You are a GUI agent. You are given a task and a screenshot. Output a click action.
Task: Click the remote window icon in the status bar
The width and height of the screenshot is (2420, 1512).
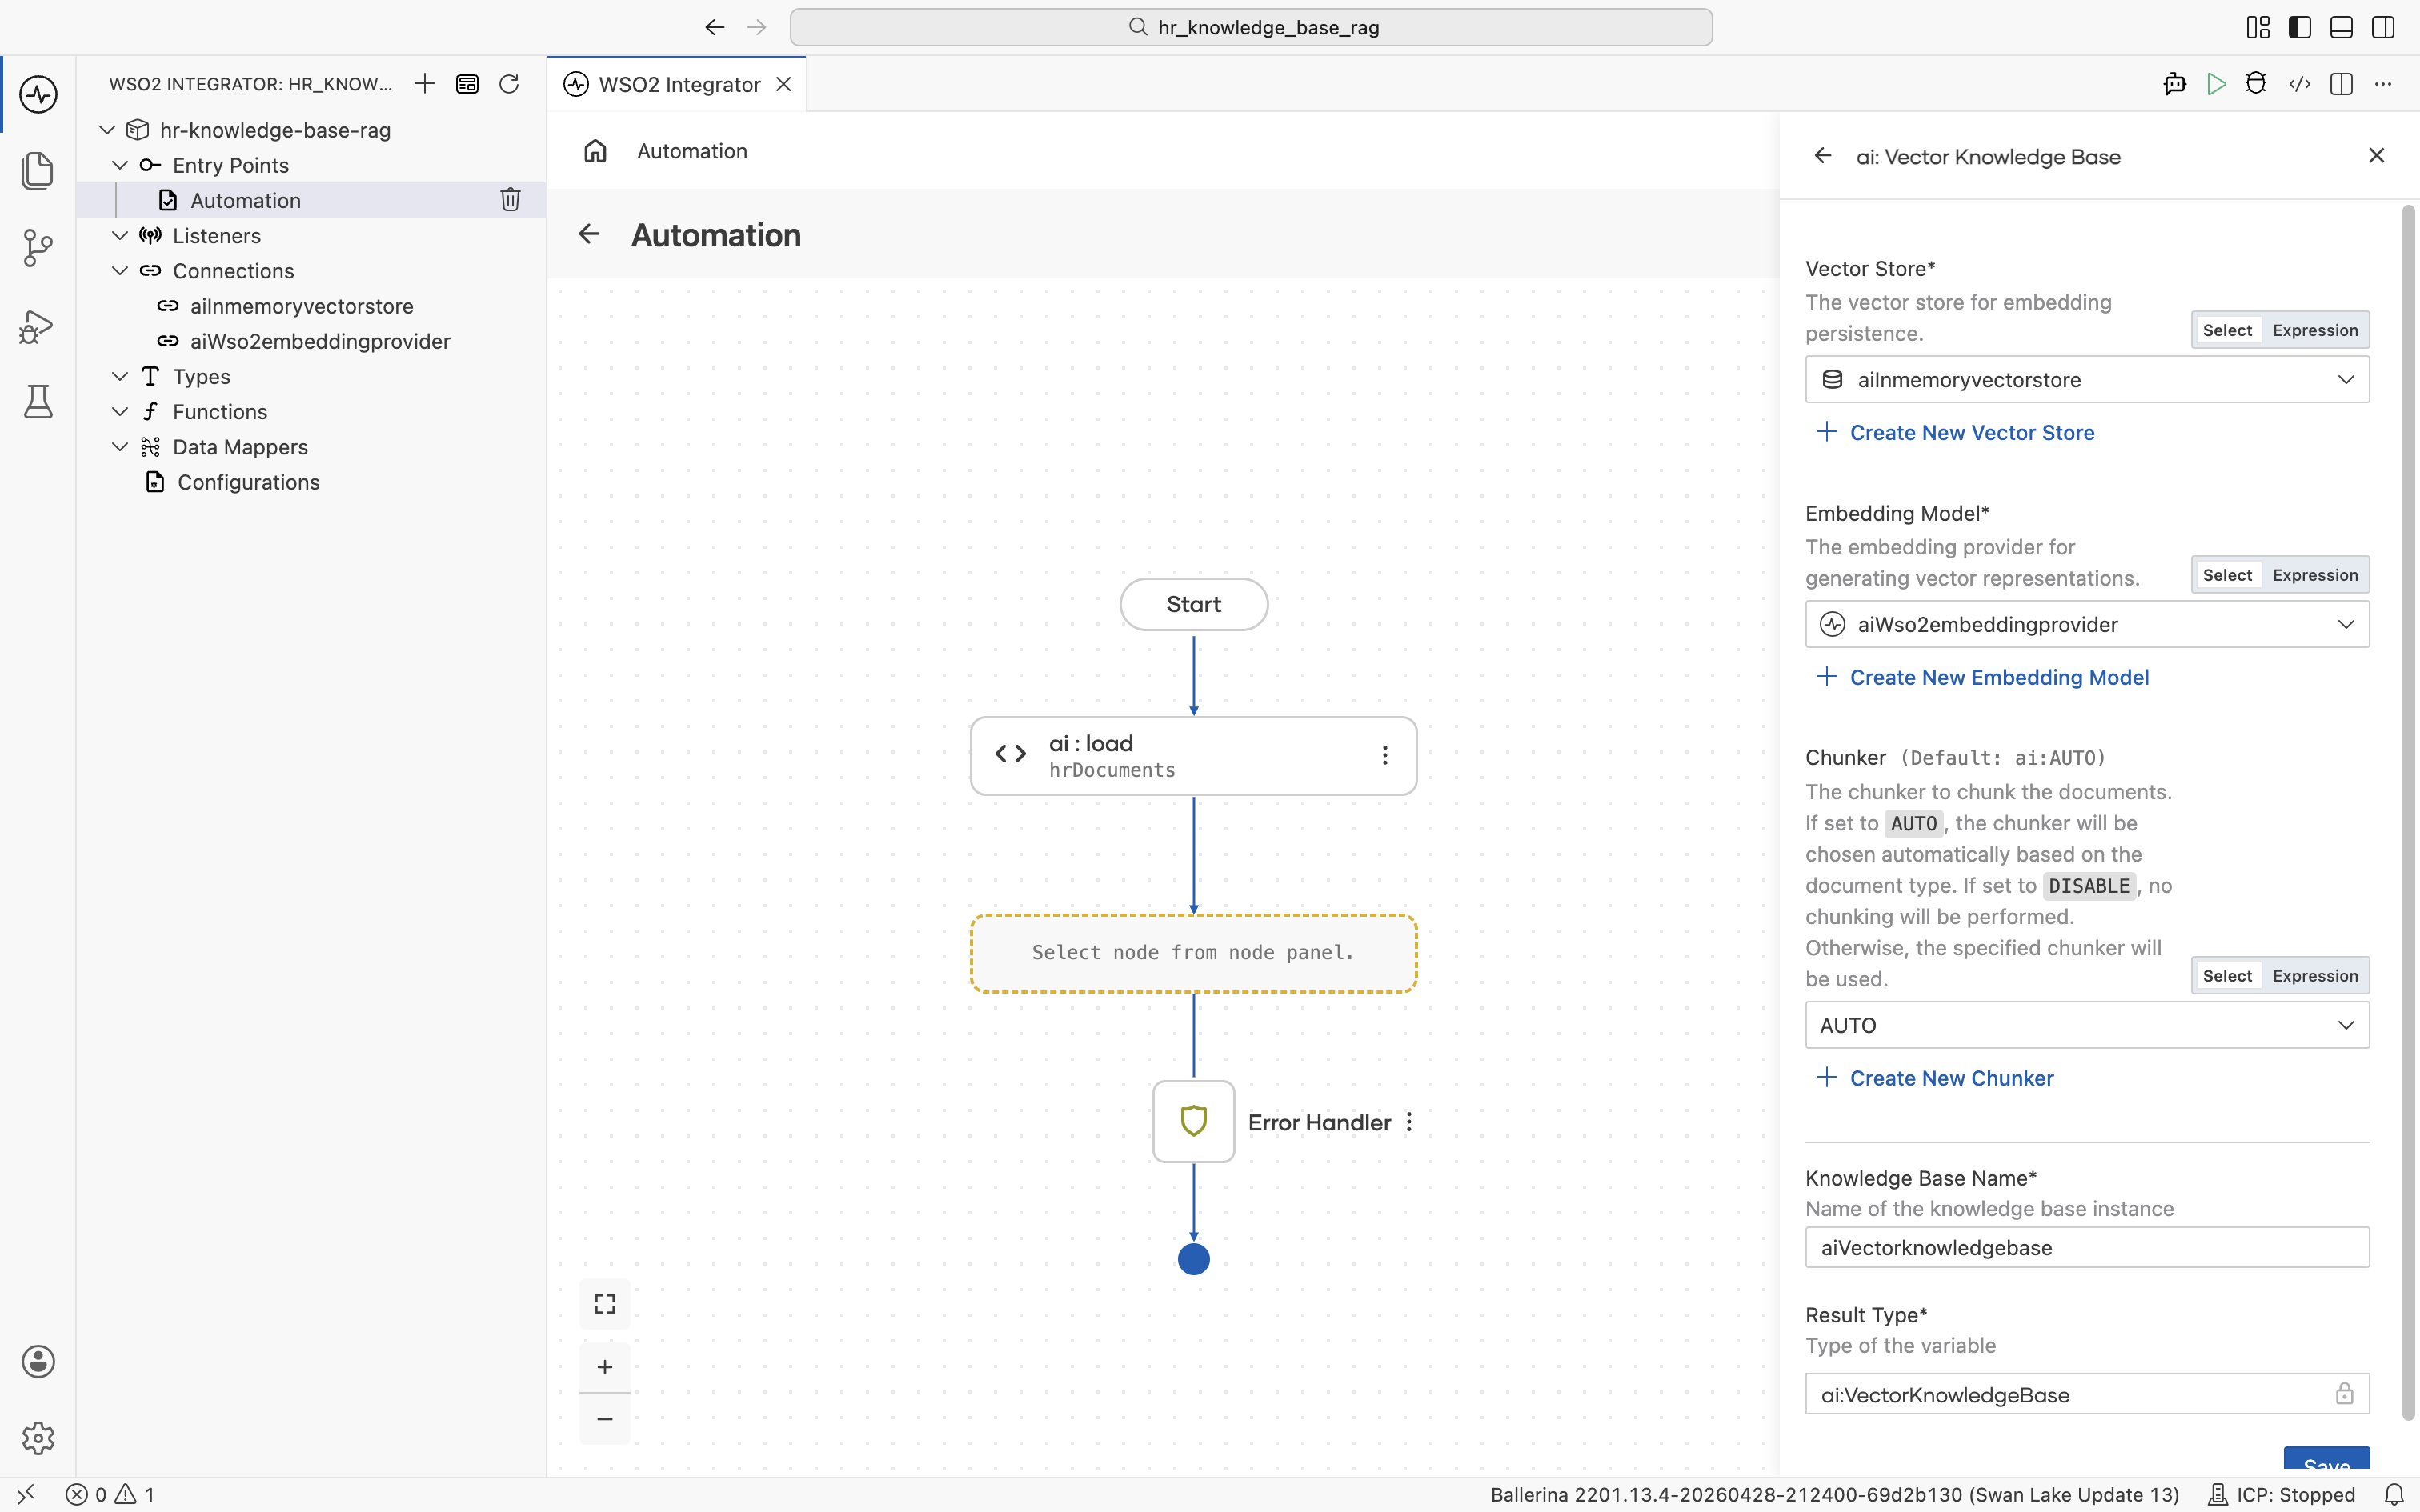tap(26, 1495)
